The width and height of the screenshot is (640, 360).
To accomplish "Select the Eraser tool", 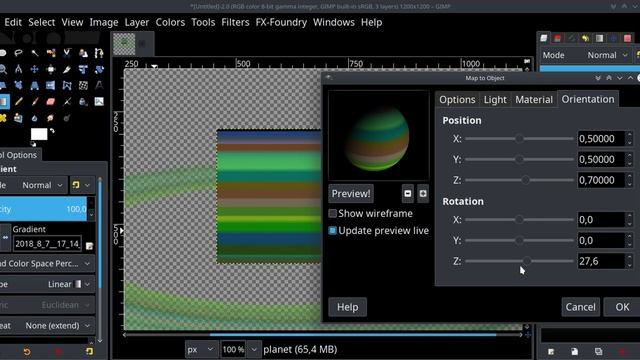I will click(51, 102).
